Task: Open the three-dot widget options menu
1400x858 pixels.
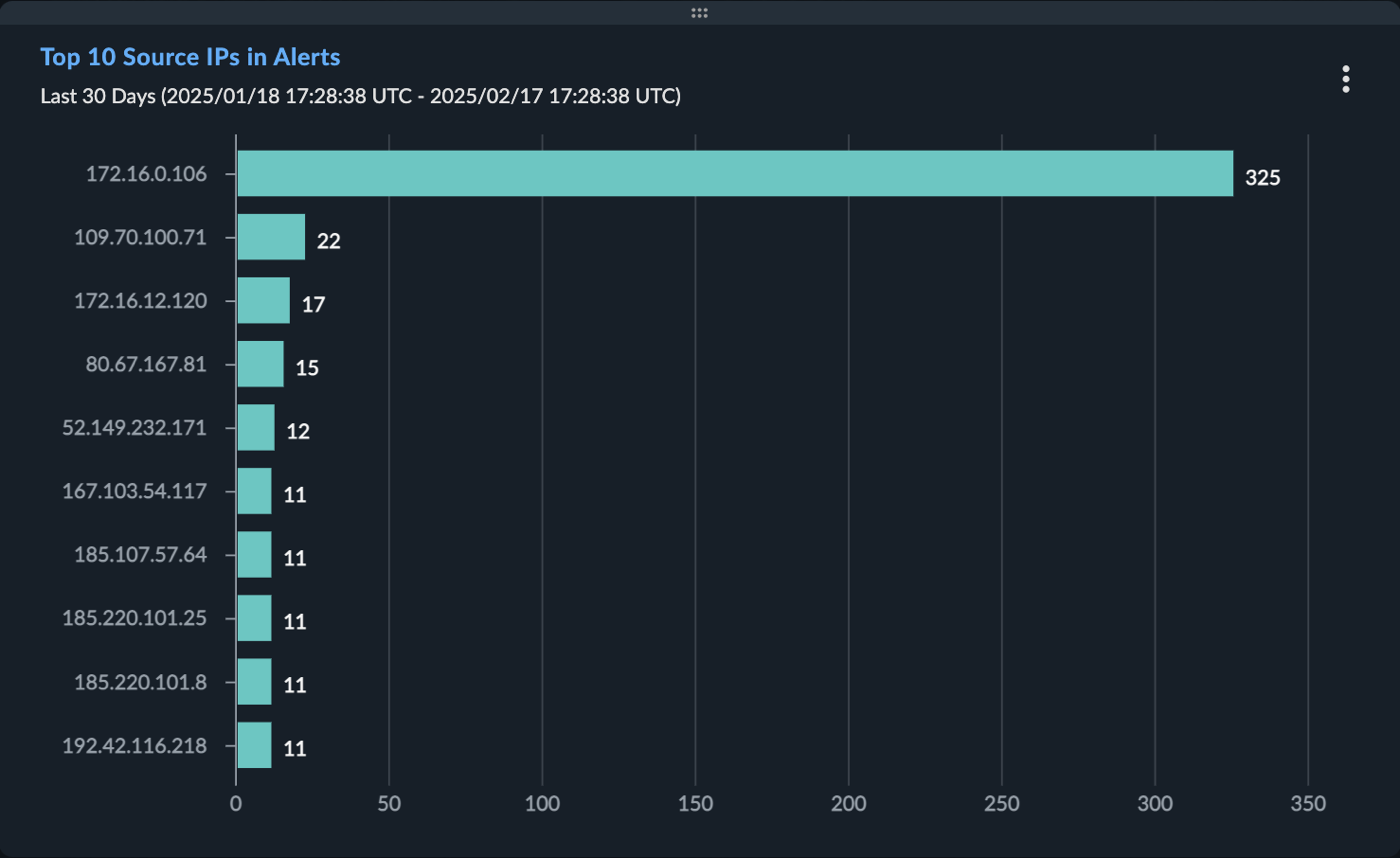Action: (1346, 79)
